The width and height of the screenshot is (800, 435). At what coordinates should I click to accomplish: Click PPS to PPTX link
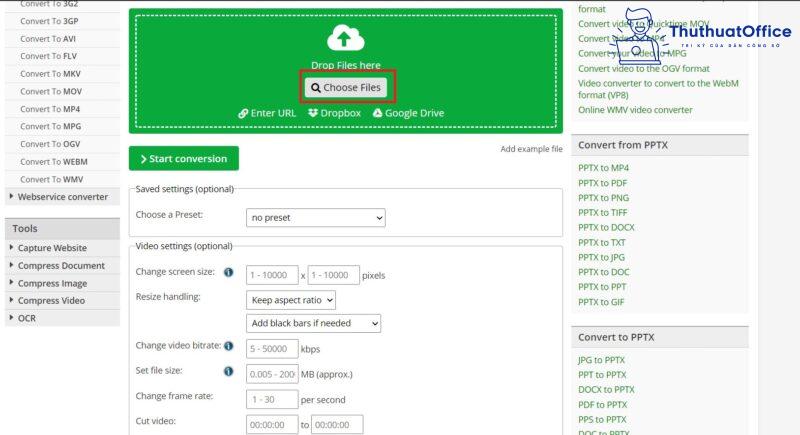(602, 420)
